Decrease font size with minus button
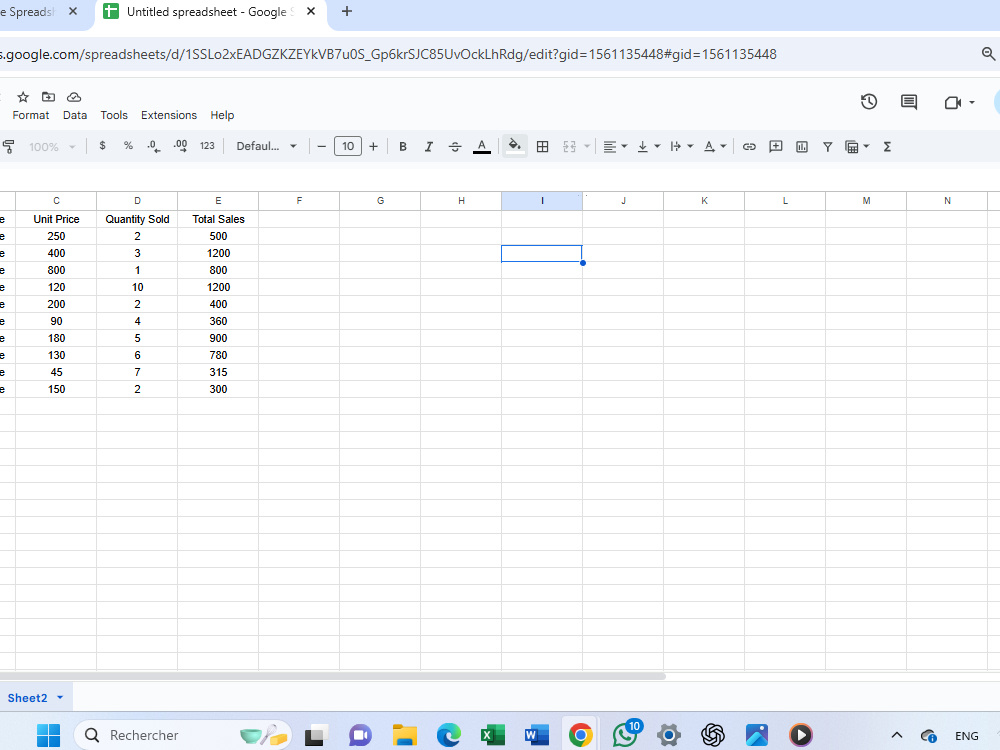 click(x=321, y=147)
